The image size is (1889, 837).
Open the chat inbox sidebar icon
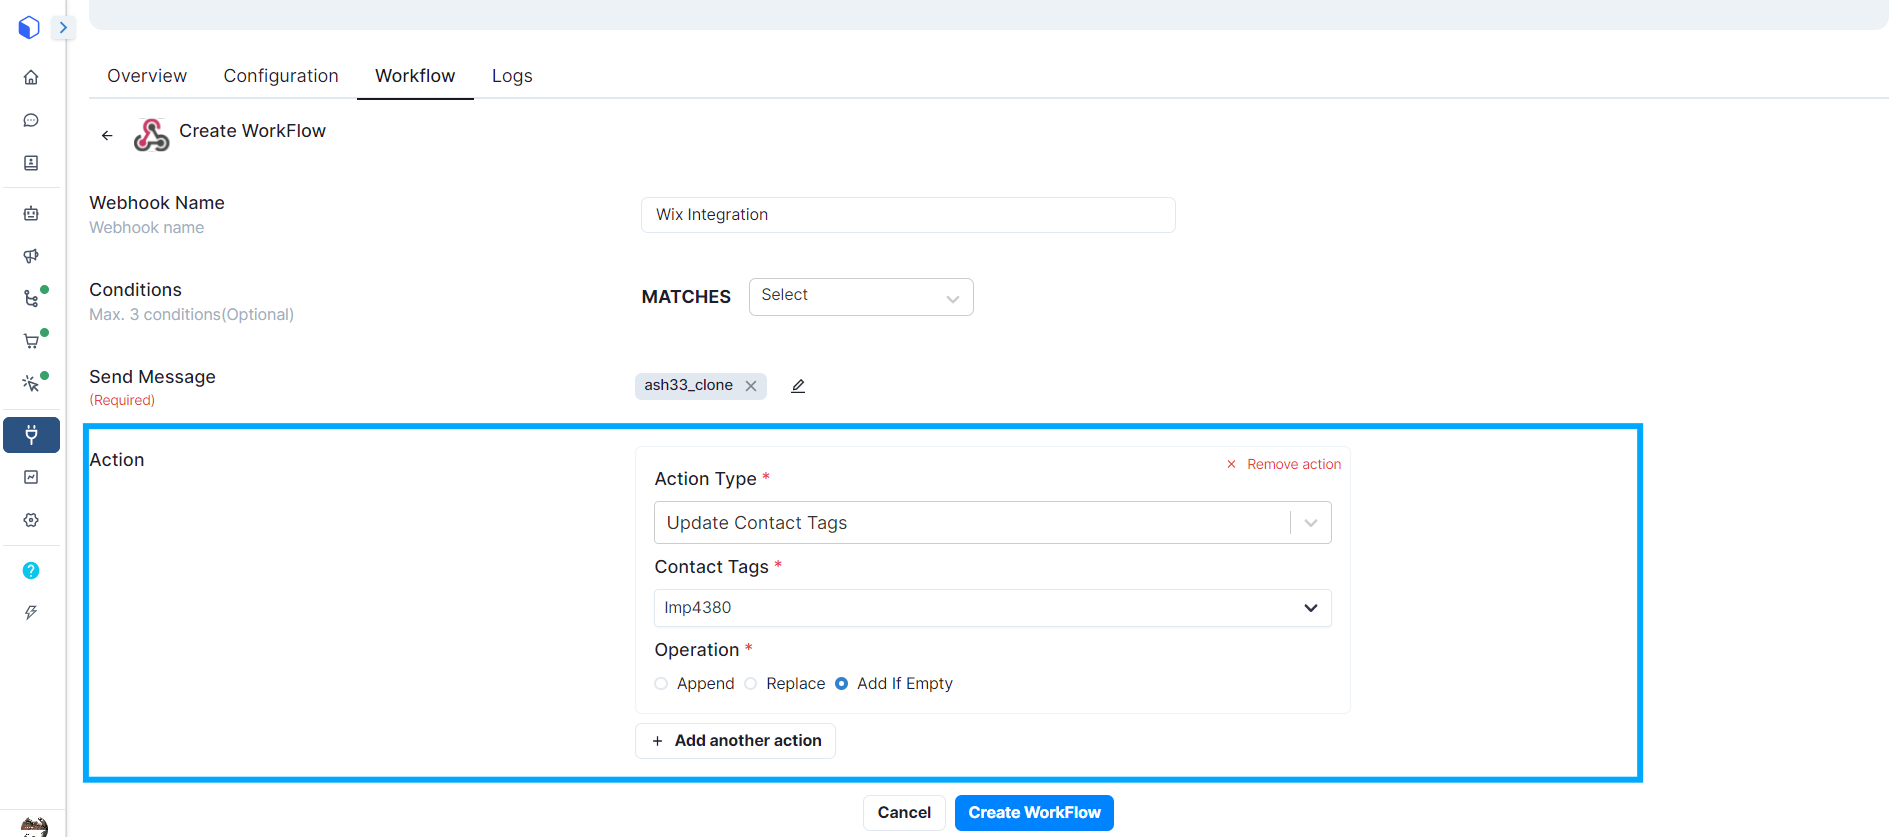point(31,120)
